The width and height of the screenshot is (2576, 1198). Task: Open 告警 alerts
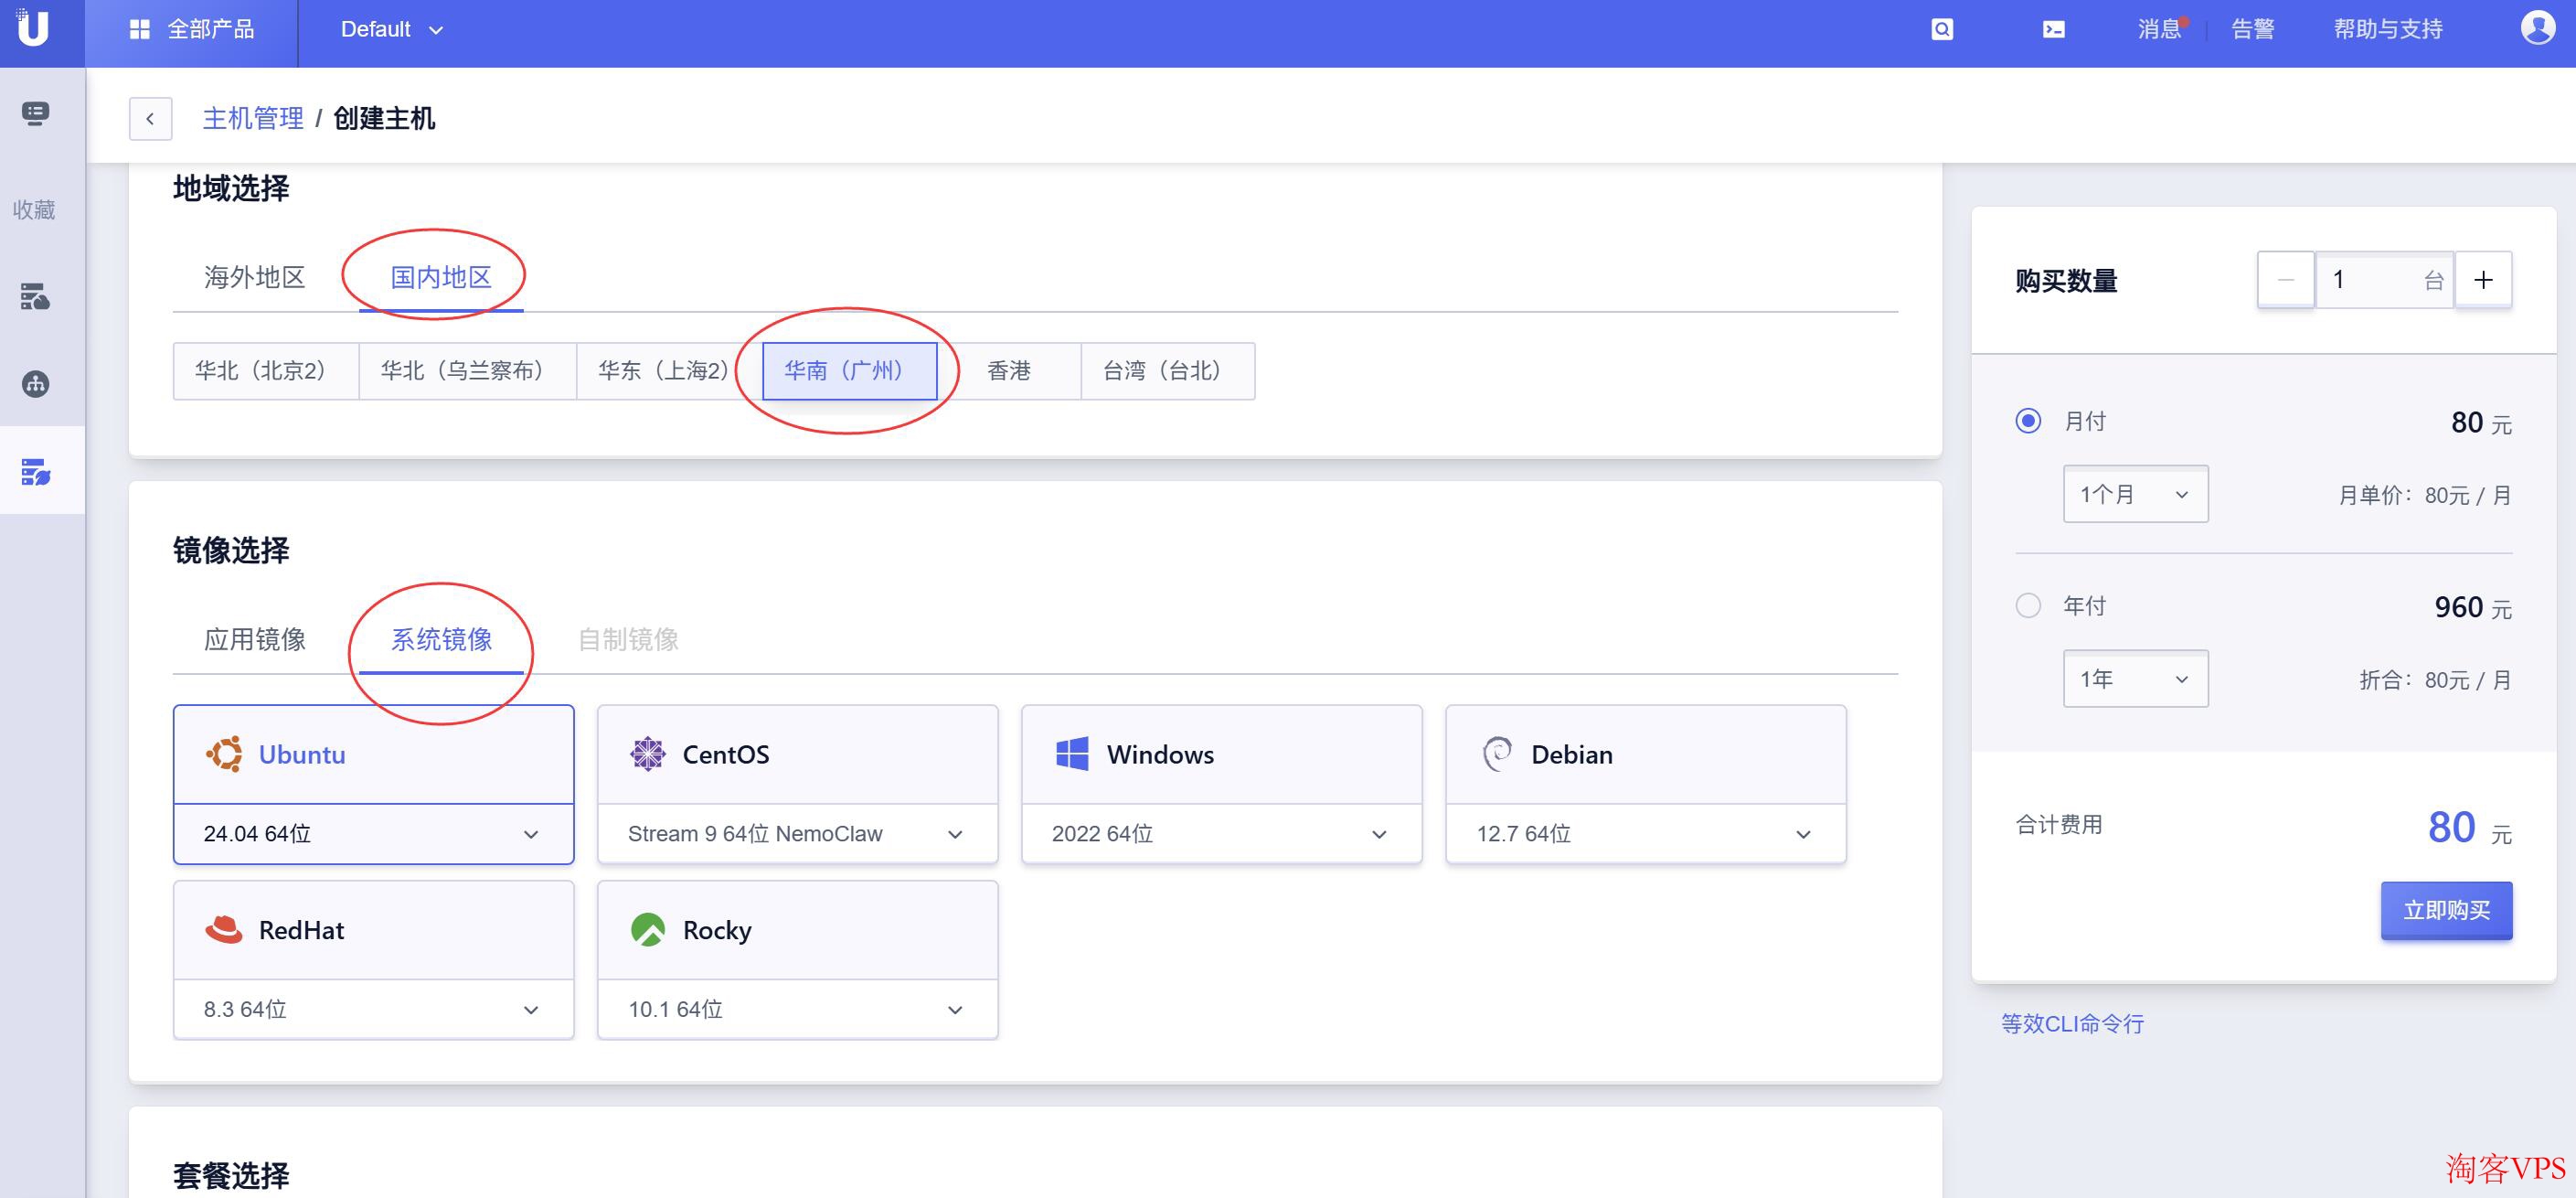(x=2252, y=29)
